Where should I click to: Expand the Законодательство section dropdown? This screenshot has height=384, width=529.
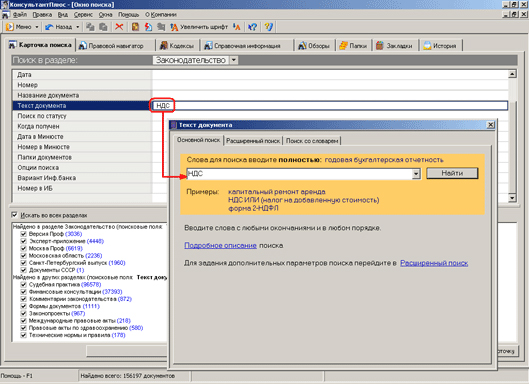(233, 60)
